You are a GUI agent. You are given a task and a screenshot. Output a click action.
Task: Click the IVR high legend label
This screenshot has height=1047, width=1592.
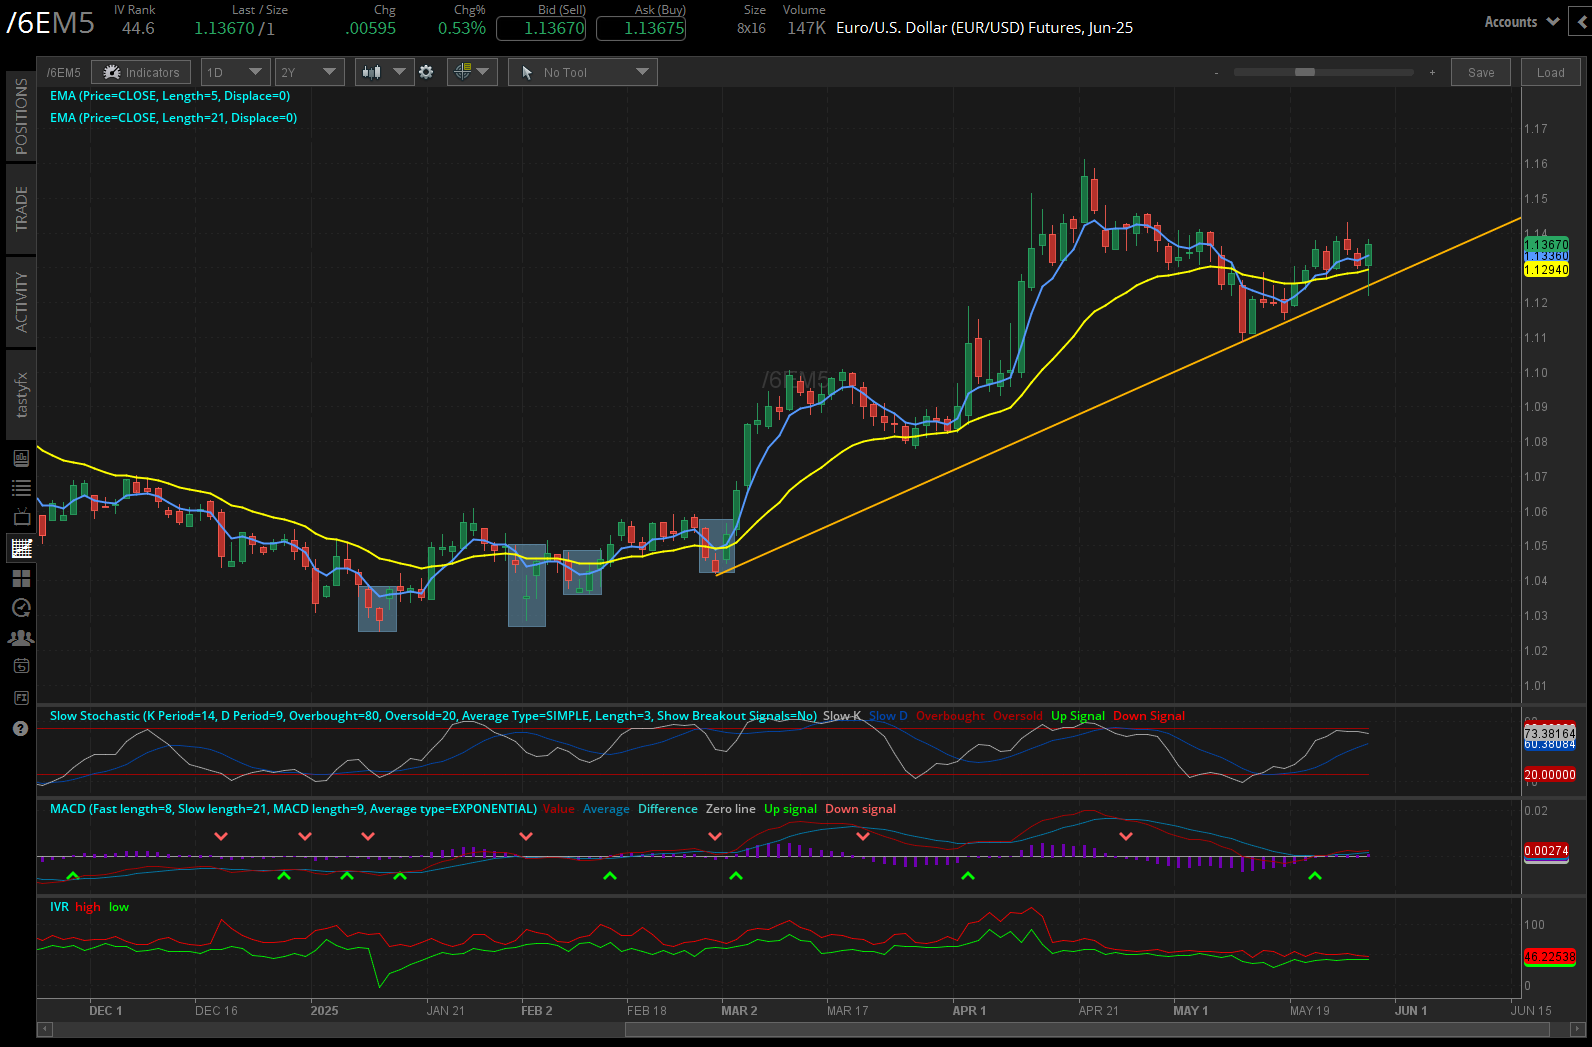tap(88, 907)
